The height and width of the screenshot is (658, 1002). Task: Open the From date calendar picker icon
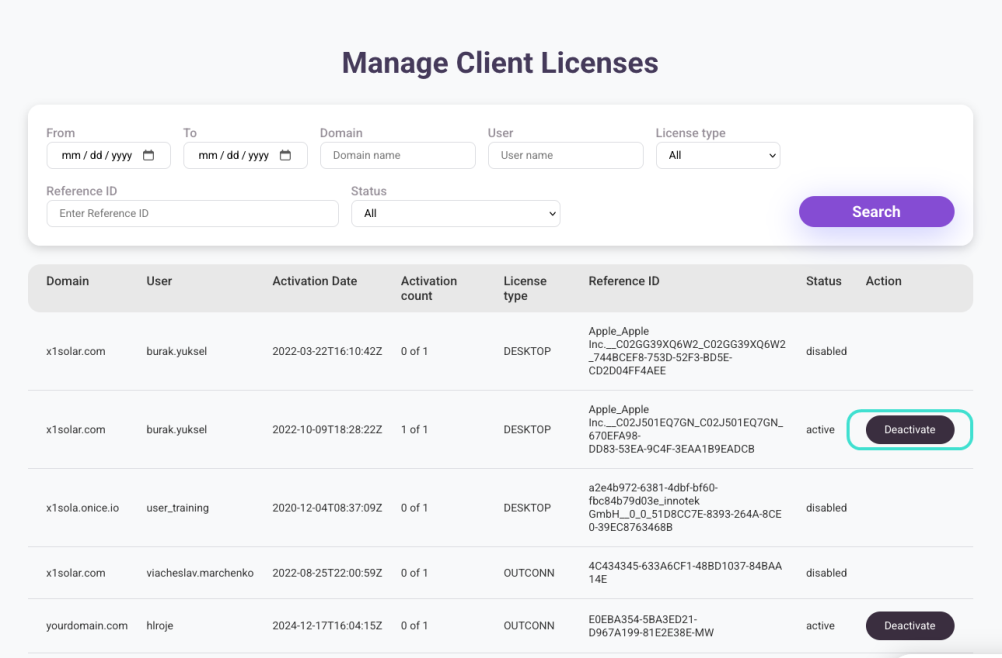tap(149, 155)
